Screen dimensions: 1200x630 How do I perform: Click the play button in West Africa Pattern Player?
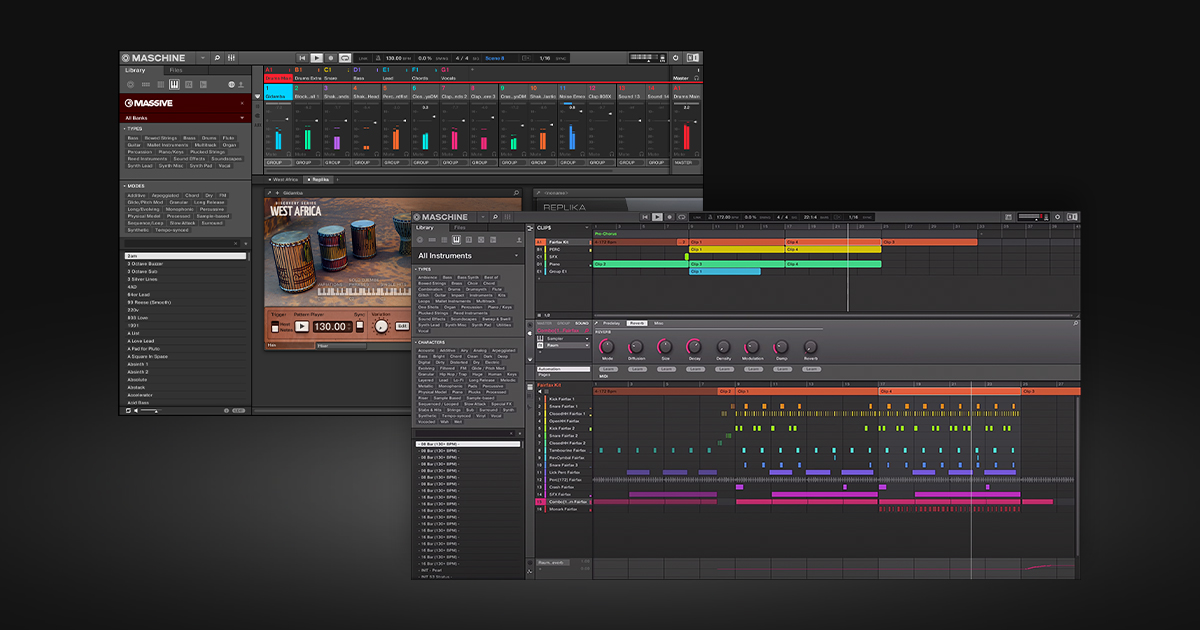[x=302, y=326]
